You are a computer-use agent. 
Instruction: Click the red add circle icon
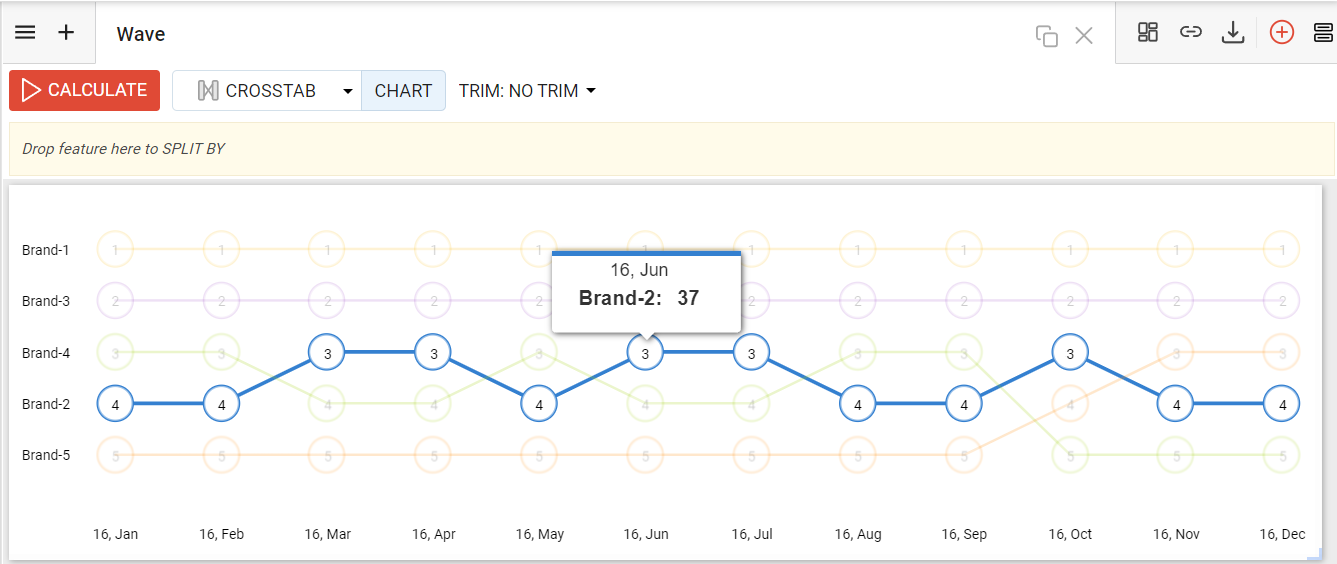[1281, 33]
